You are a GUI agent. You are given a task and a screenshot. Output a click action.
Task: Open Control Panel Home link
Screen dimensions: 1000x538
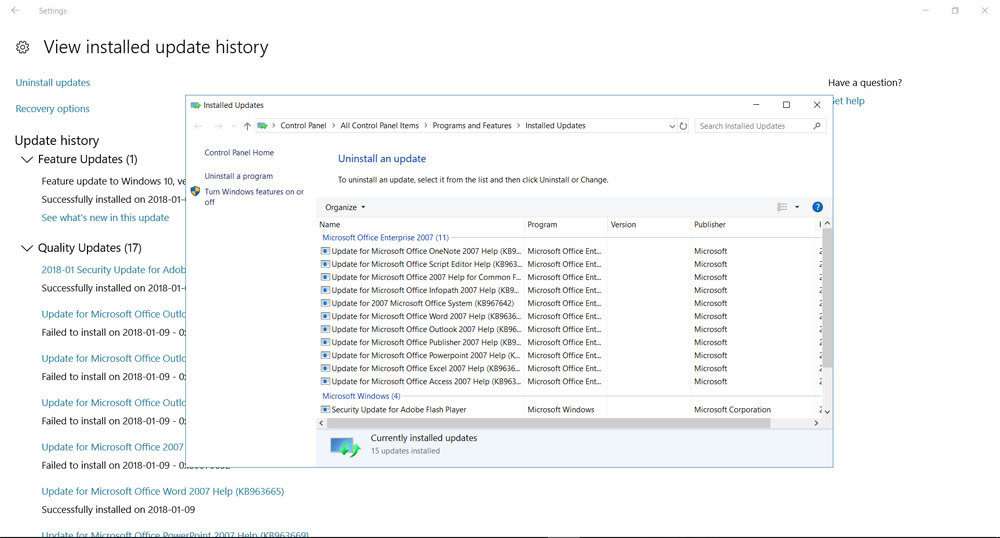pos(239,152)
